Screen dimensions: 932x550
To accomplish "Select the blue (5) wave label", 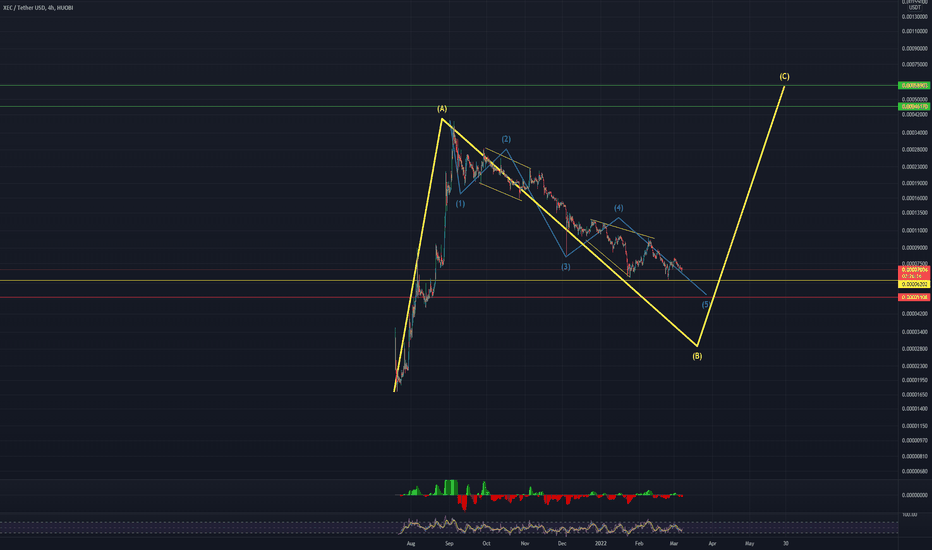I will point(706,304).
